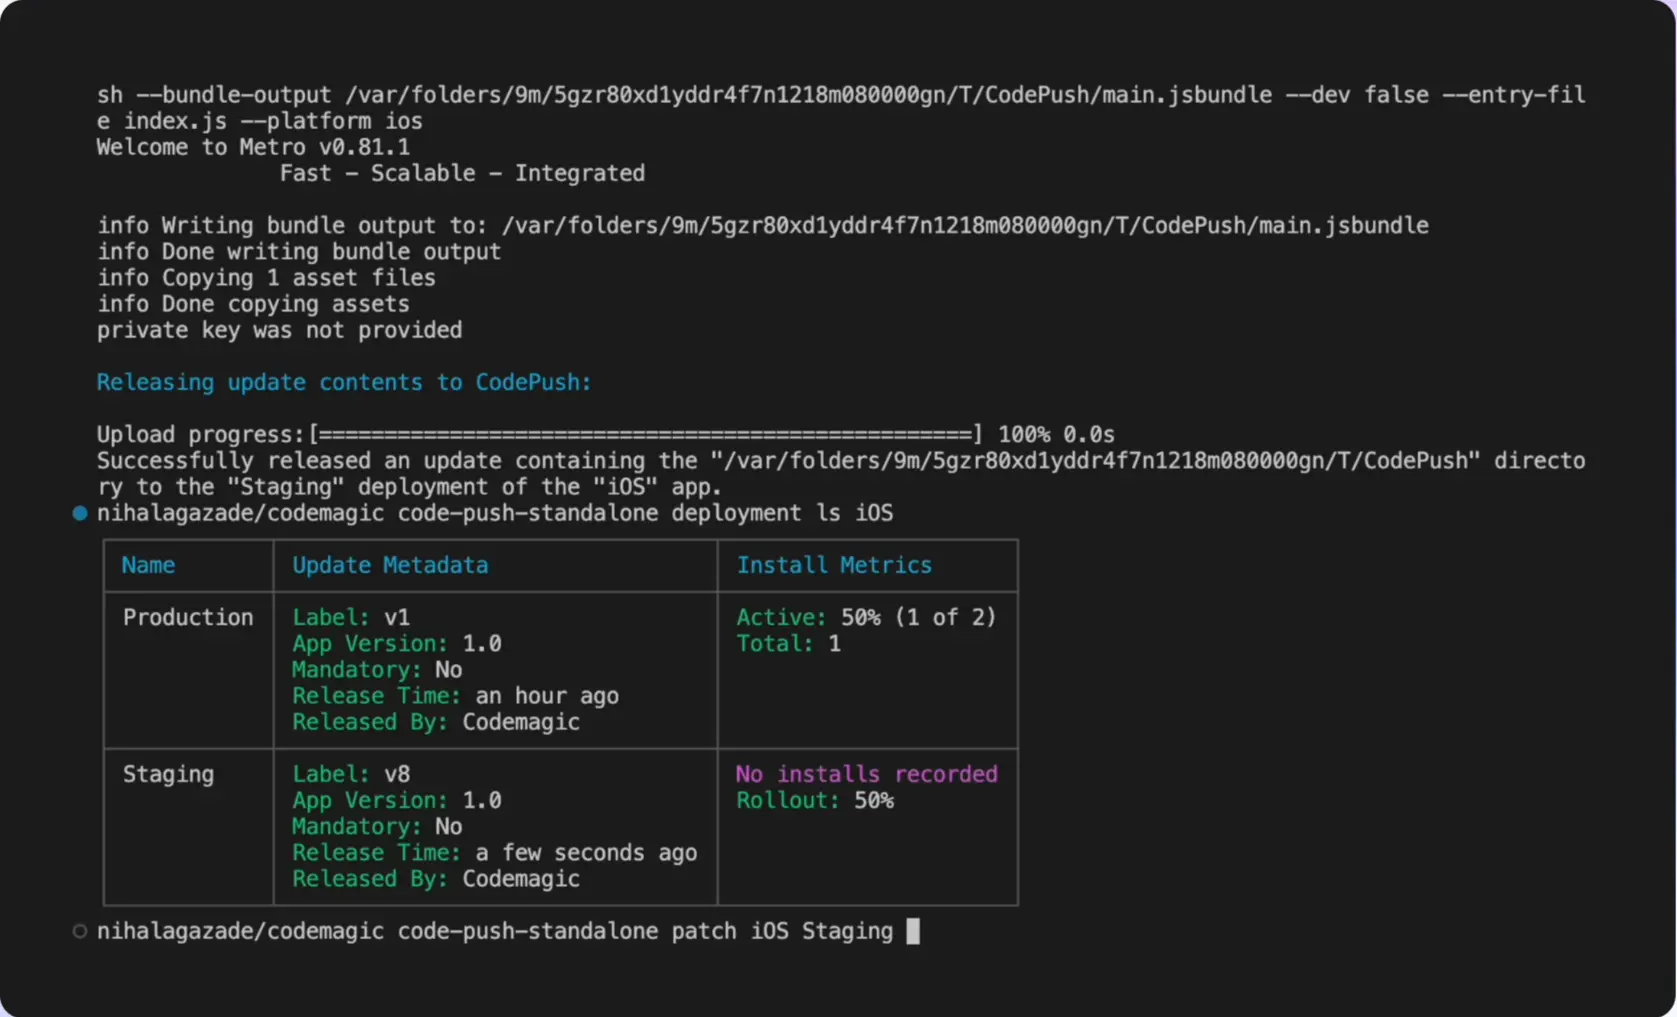This screenshot has width=1677, height=1017.
Task: Click 'Label: v8' in Staging row
Action: 351,774
